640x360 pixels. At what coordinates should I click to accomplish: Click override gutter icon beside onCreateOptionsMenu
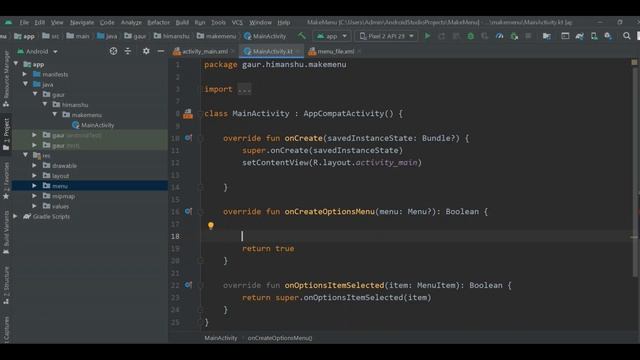tap(188, 211)
